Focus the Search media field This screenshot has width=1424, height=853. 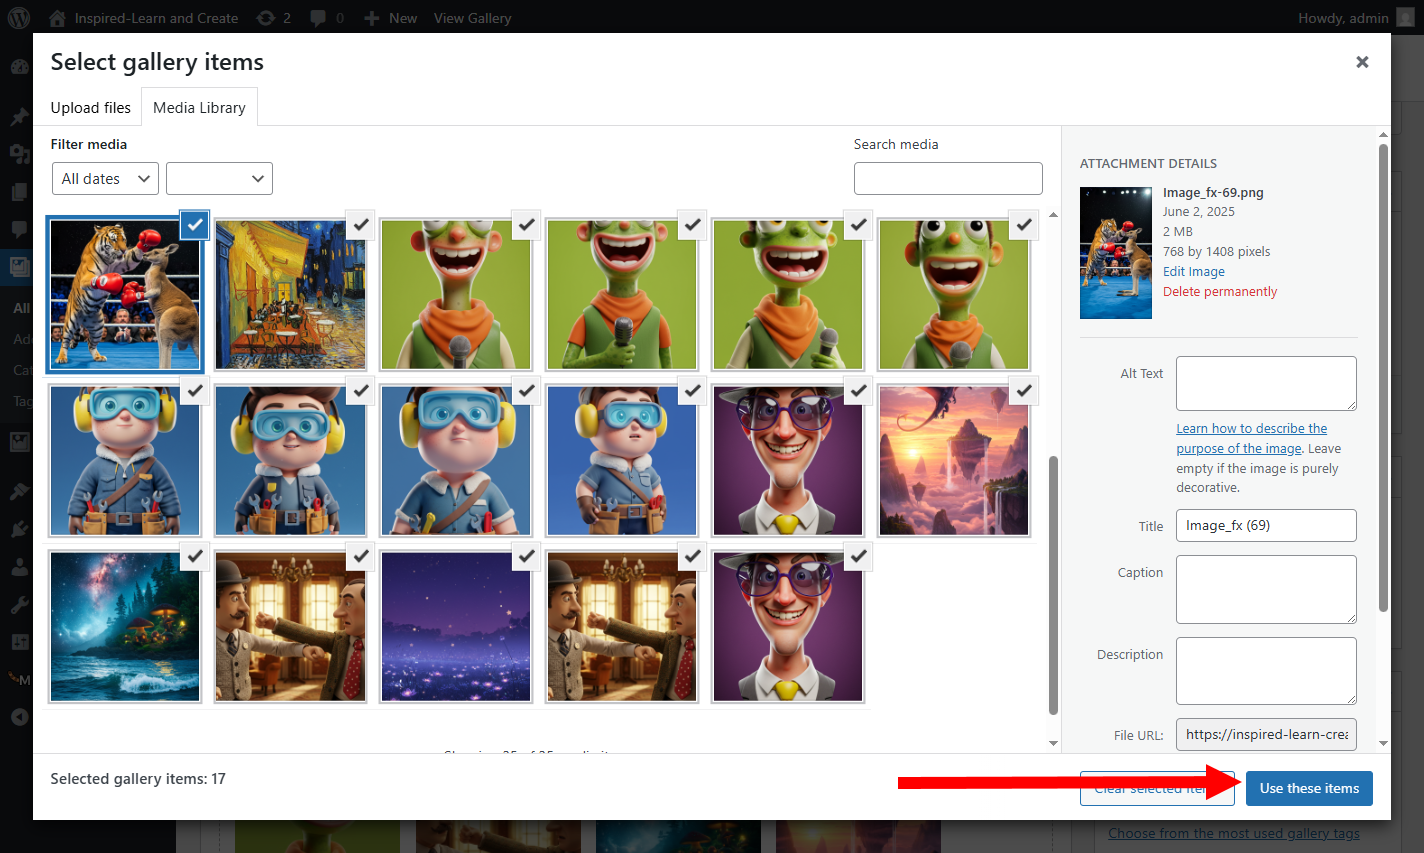[948, 178]
